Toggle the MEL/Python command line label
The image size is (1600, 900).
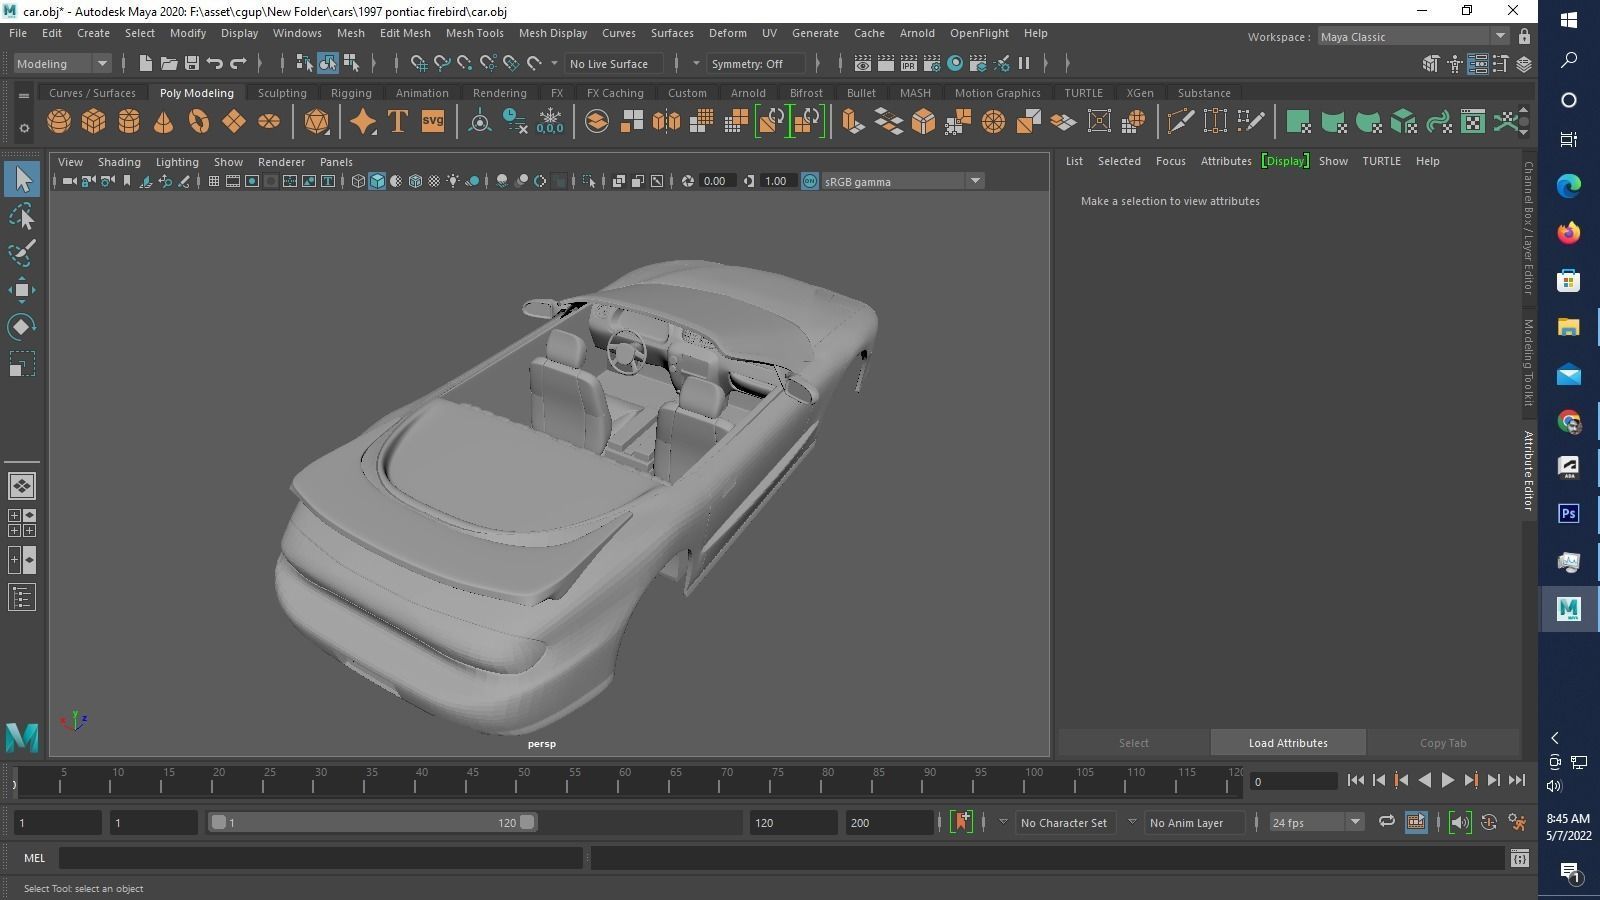(35, 858)
